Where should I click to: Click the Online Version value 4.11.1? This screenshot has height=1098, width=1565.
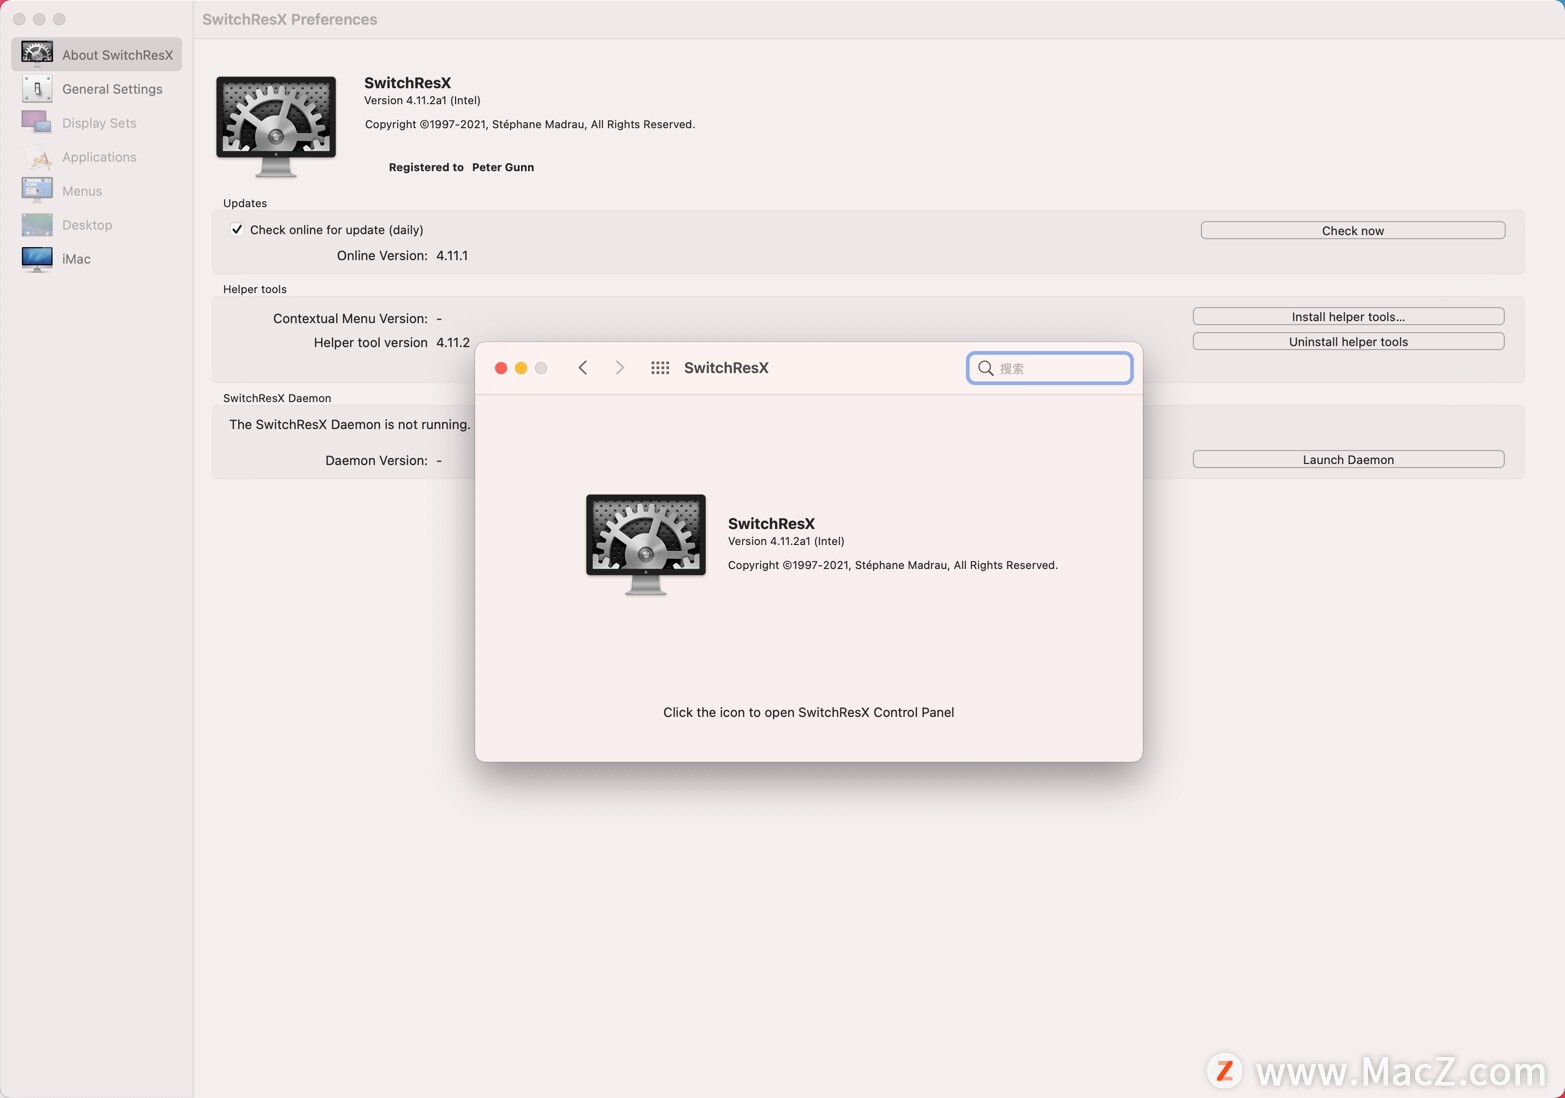(x=452, y=255)
